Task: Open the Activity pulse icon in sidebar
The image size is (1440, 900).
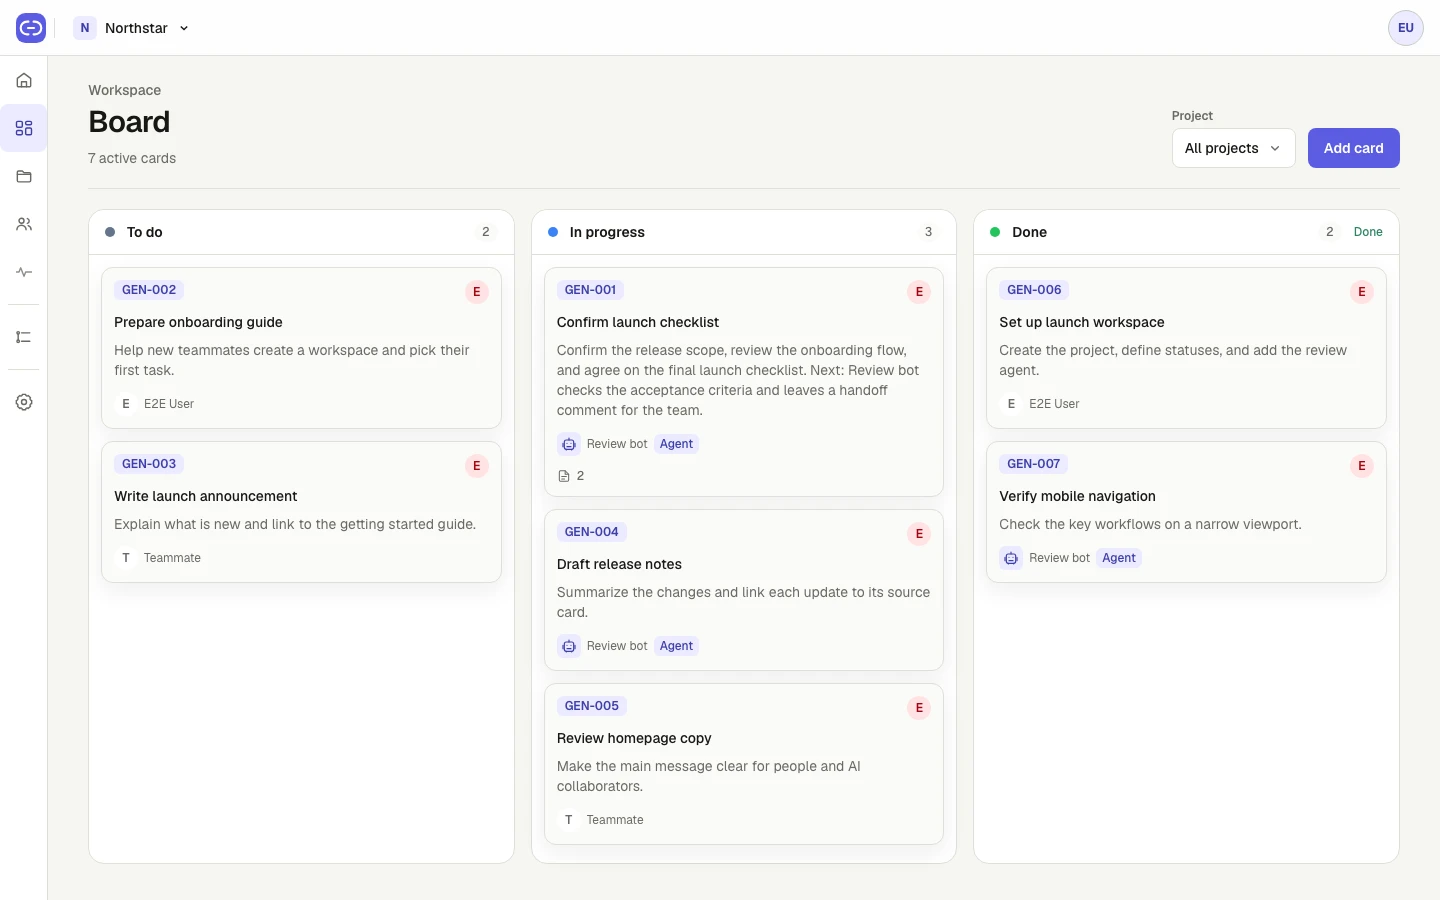Action: (24, 272)
